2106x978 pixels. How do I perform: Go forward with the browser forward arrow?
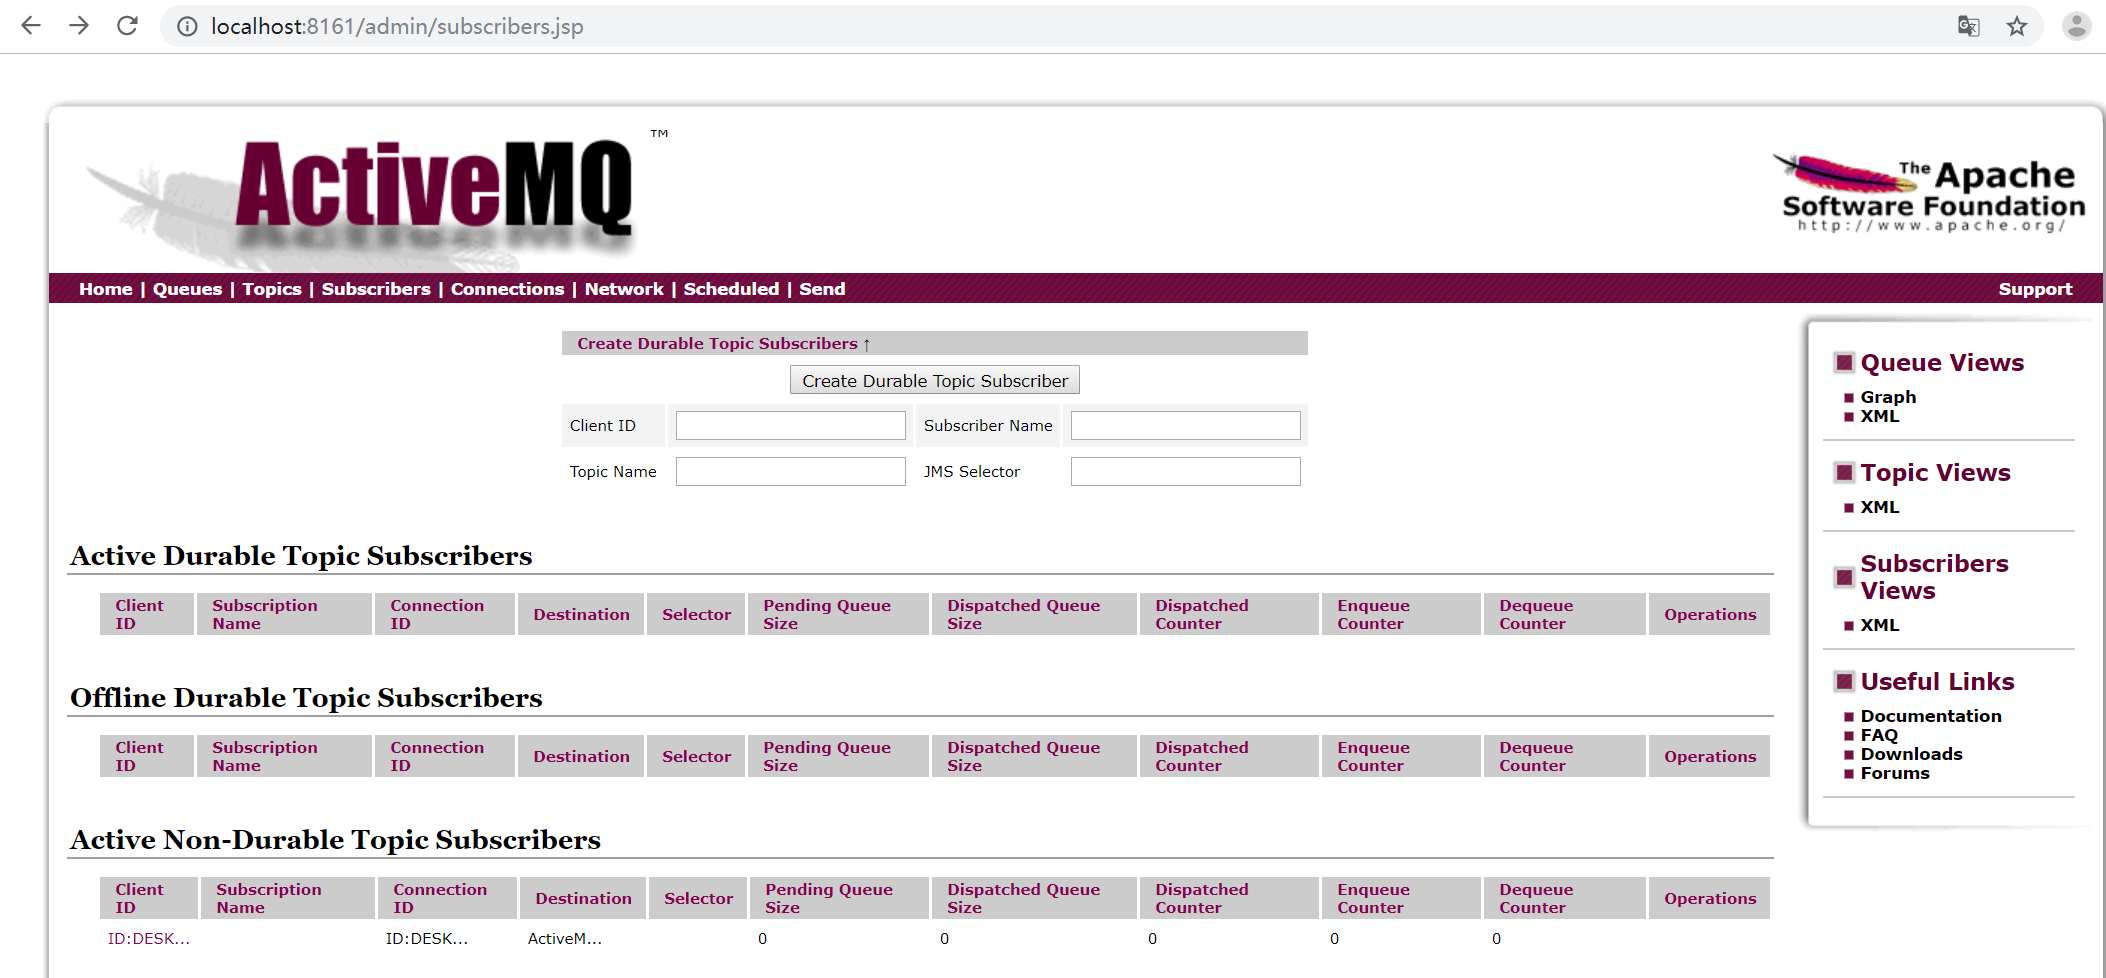79,26
